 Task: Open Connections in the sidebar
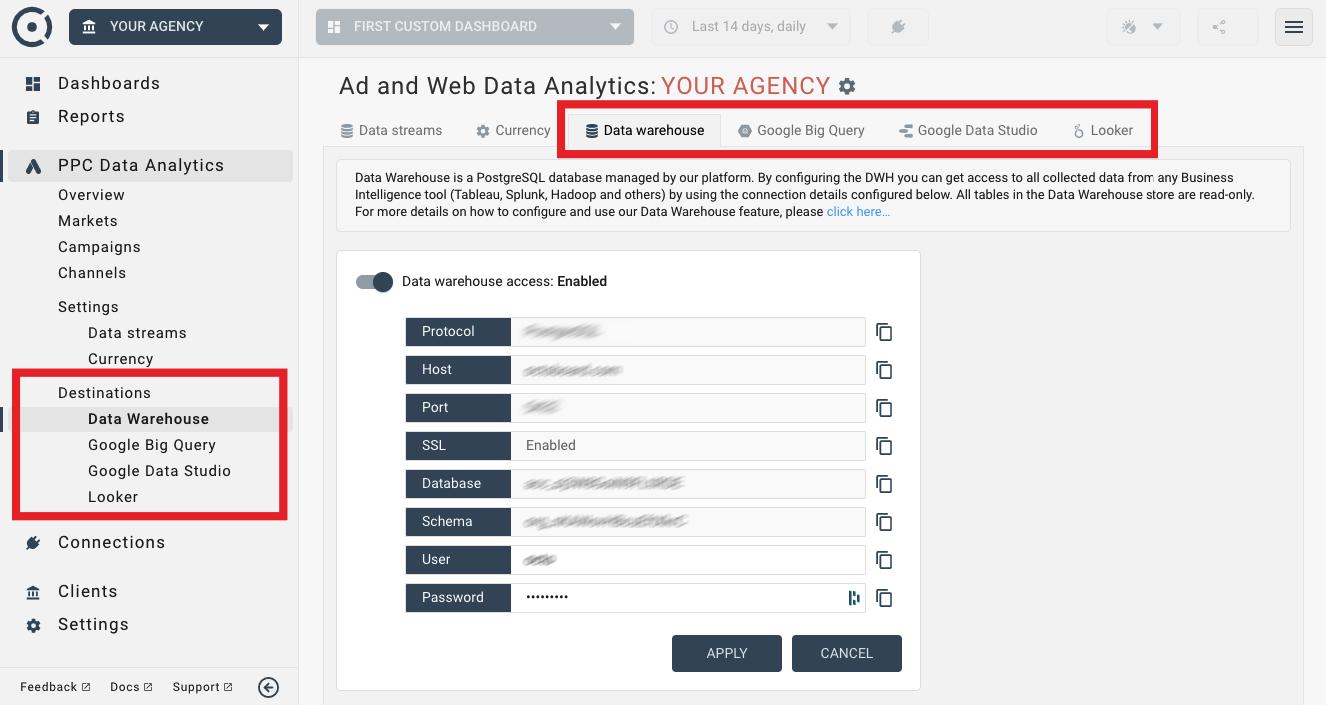(x=111, y=543)
